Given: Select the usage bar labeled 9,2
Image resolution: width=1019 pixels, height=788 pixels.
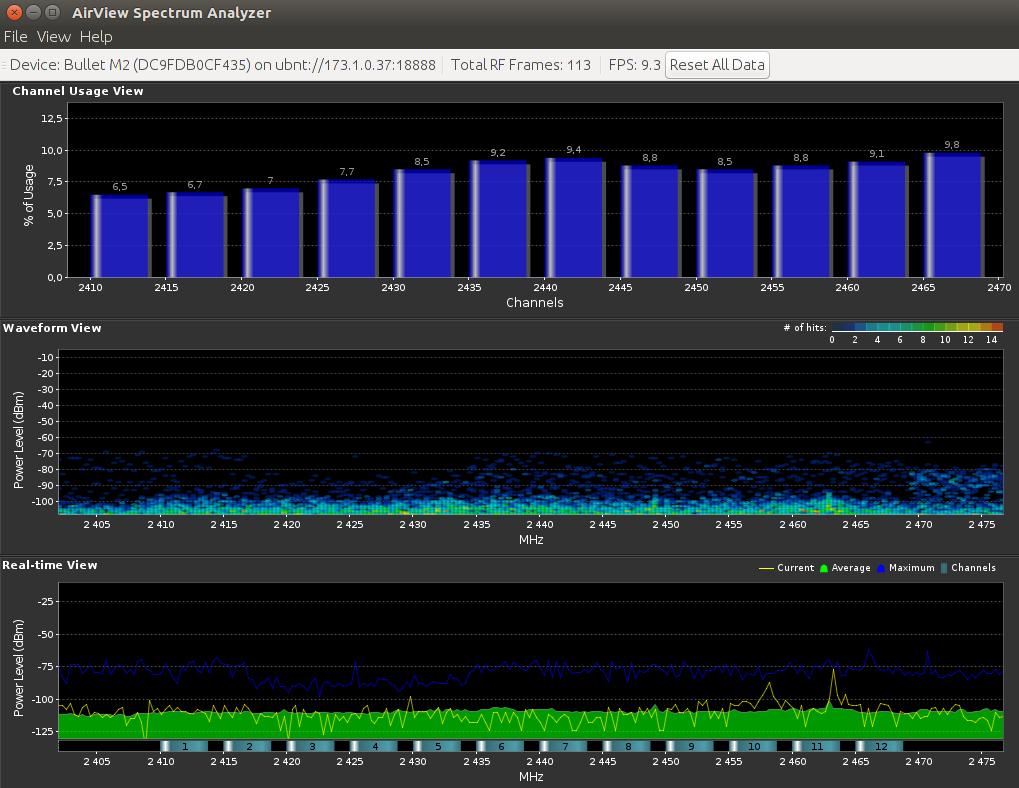Looking at the screenshot, I should (500, 218).
